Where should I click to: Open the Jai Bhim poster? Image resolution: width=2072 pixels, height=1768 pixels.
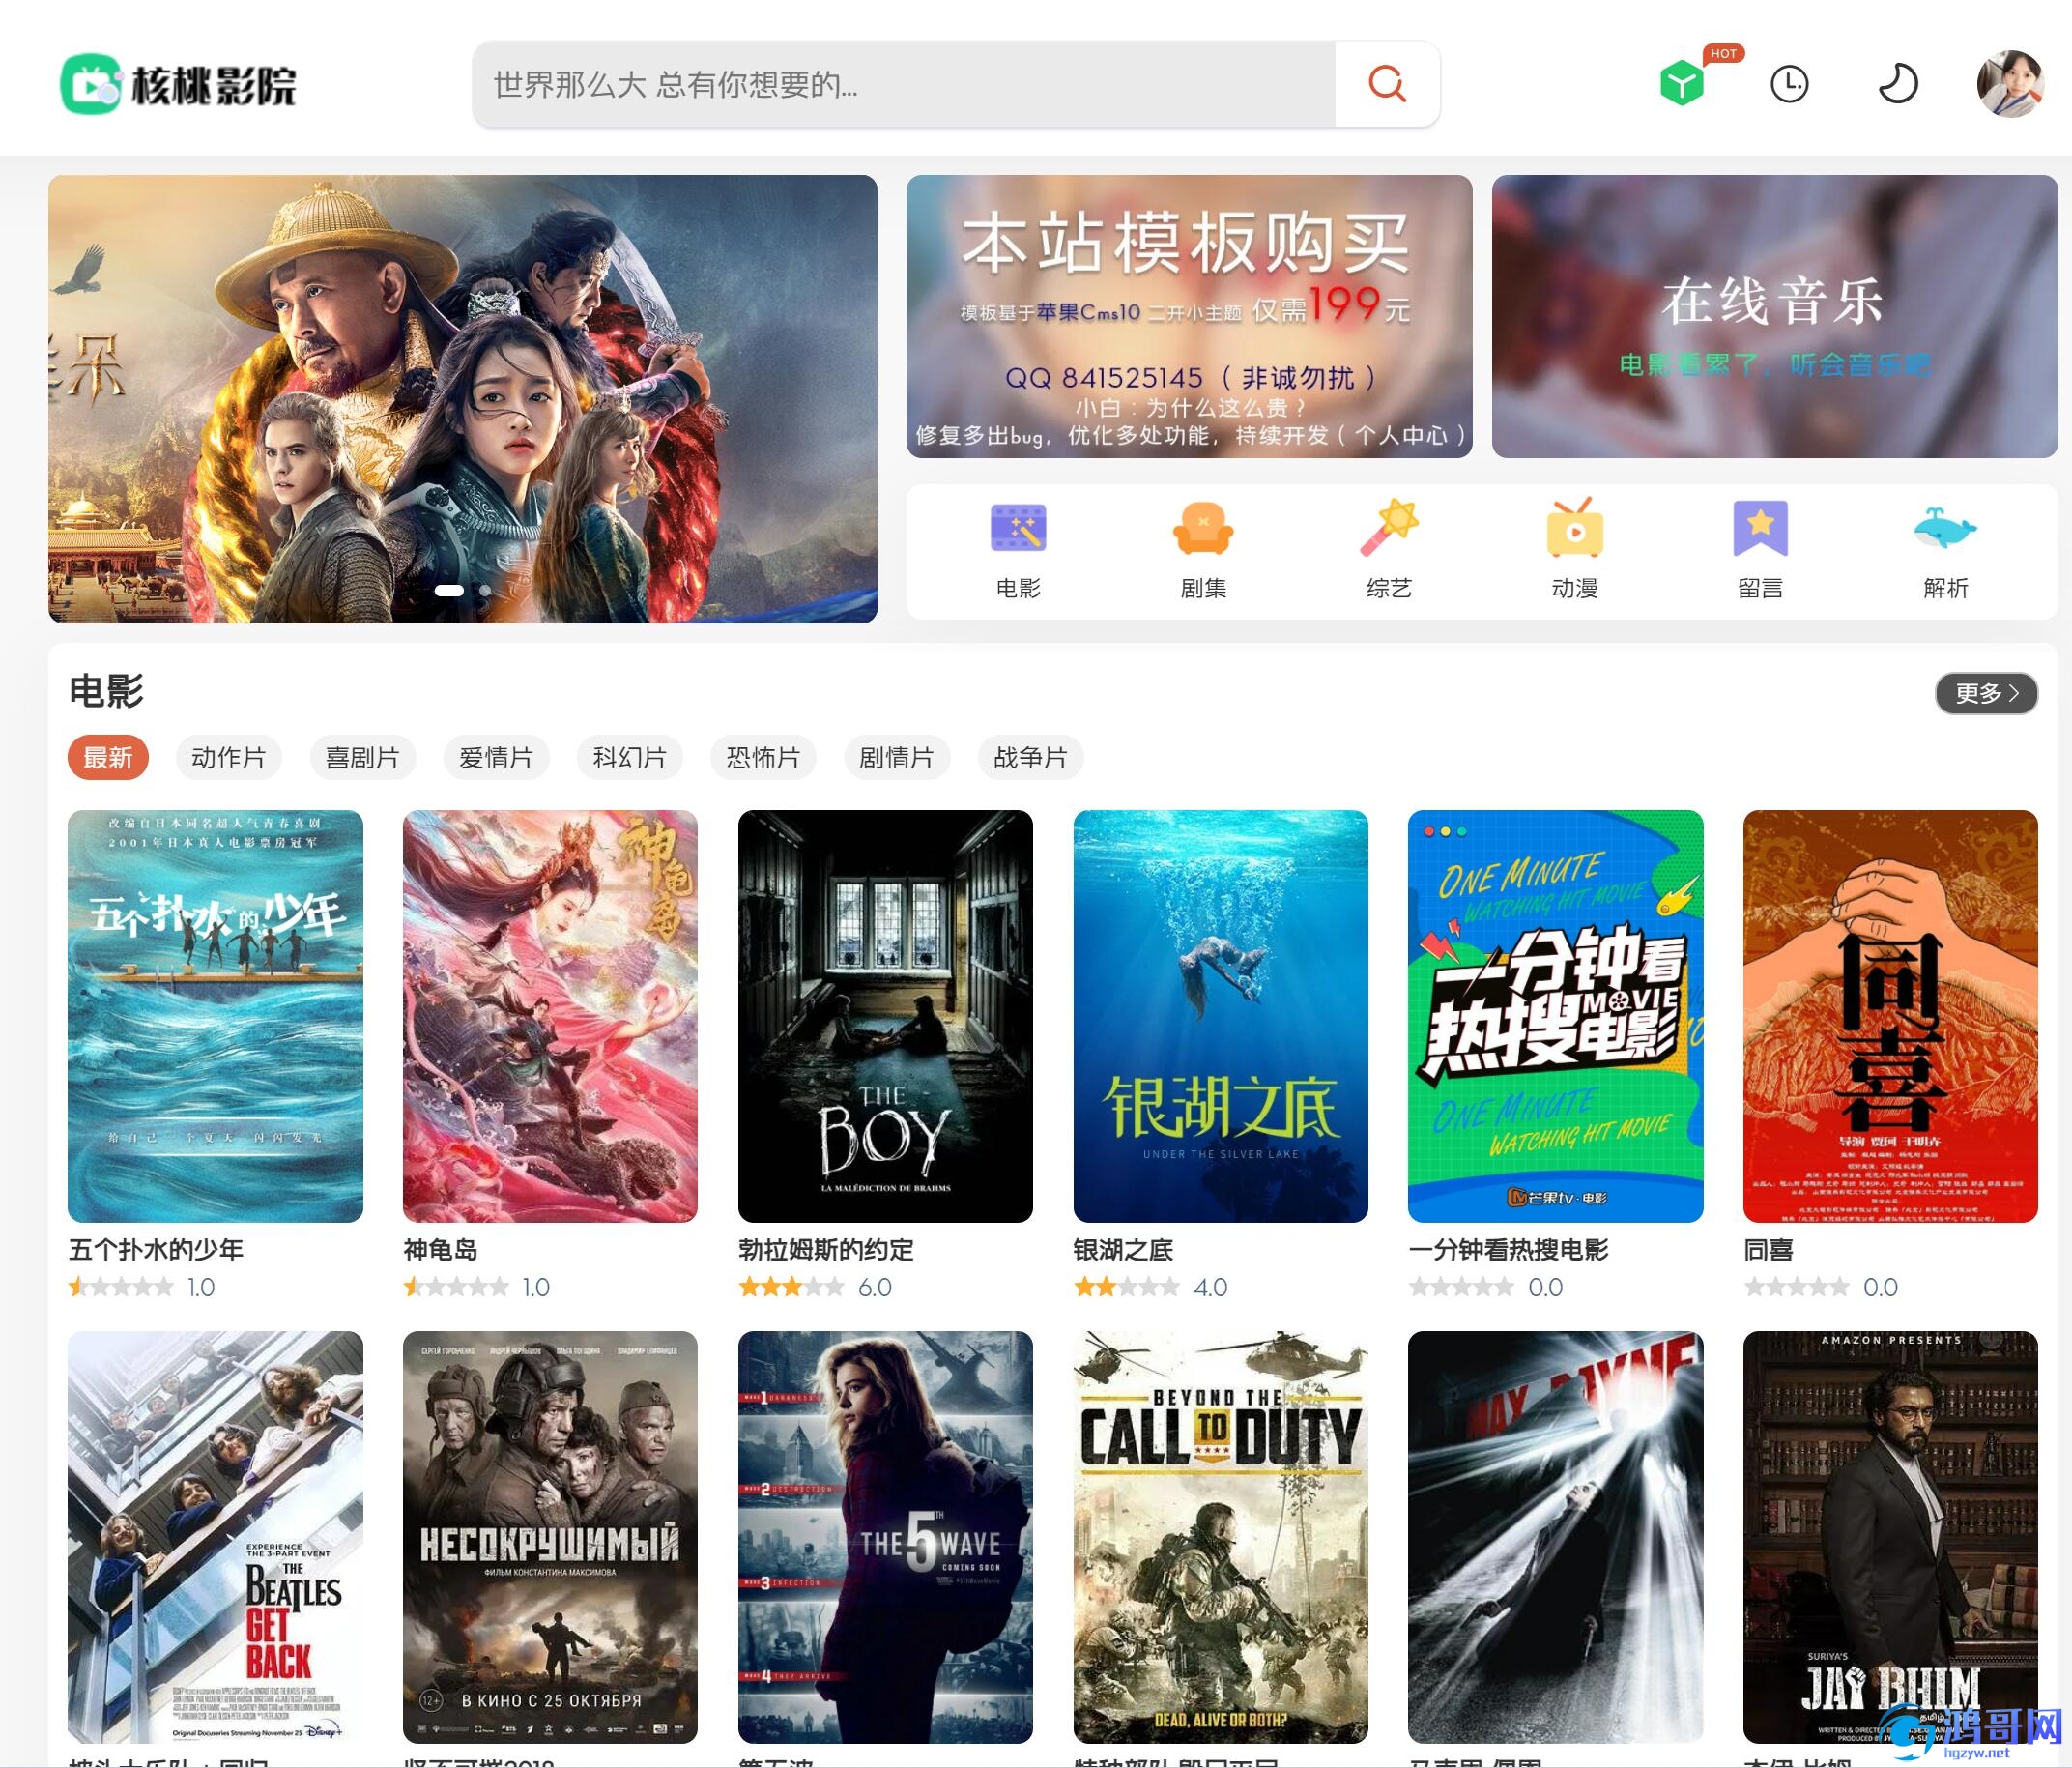1890,1537
